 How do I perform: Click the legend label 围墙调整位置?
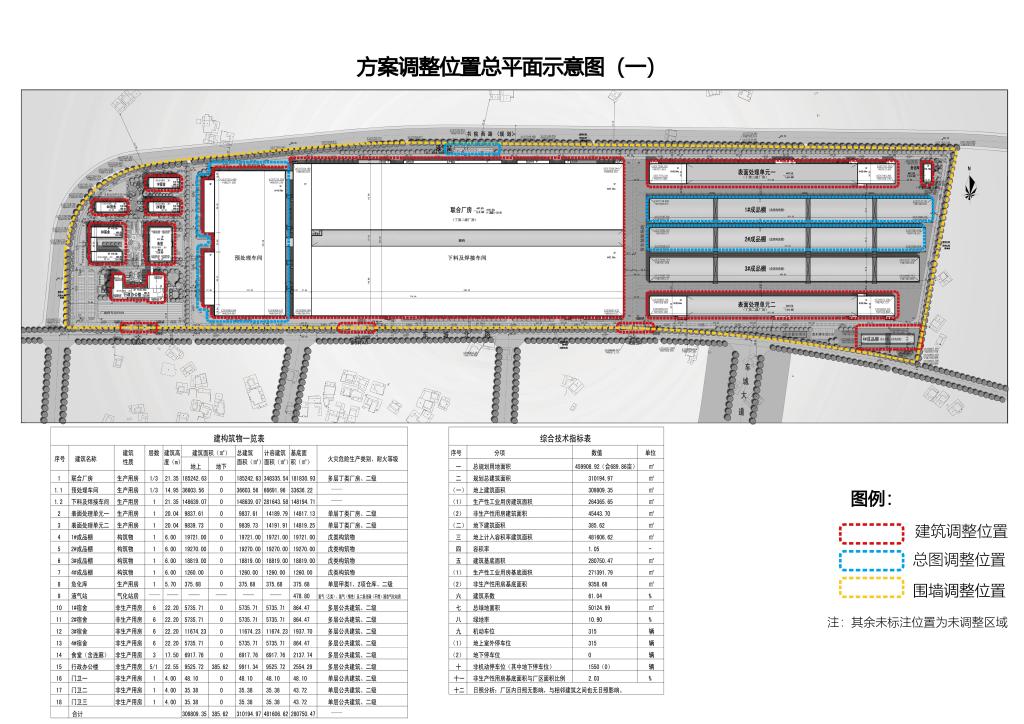pyautogui.click(x=959, y=591)
